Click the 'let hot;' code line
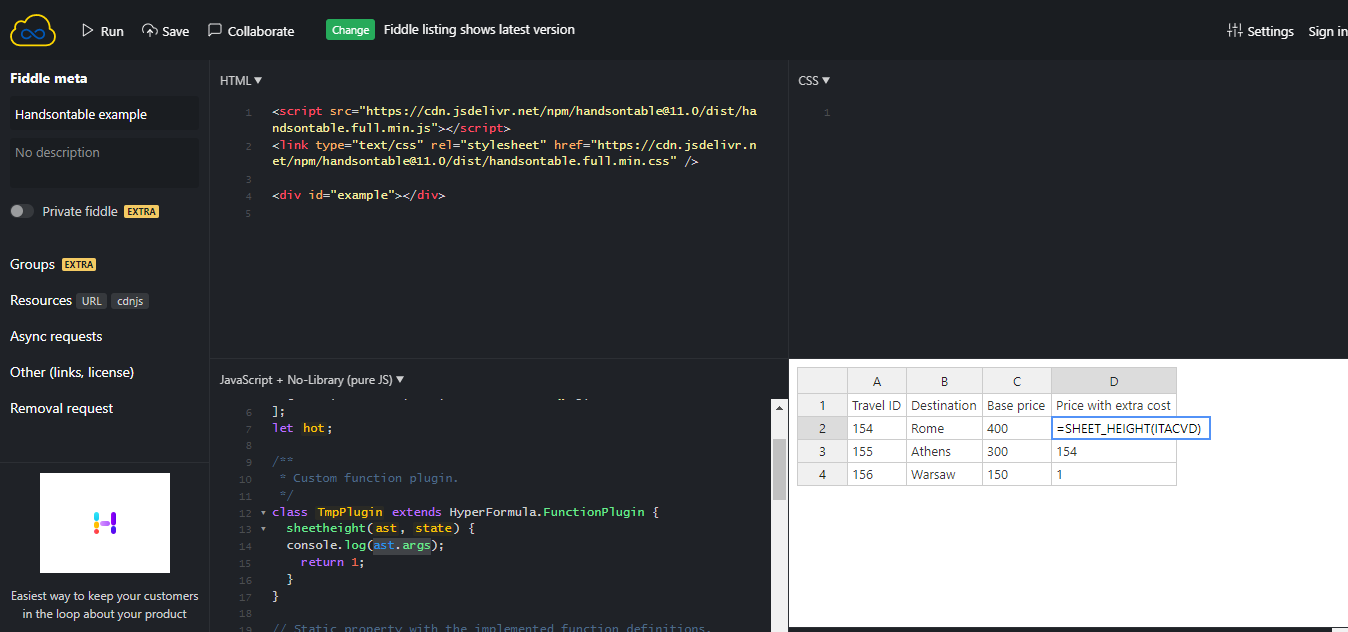Image resolution: width=1348 pixels, height=632 pixels. point(301,427)
